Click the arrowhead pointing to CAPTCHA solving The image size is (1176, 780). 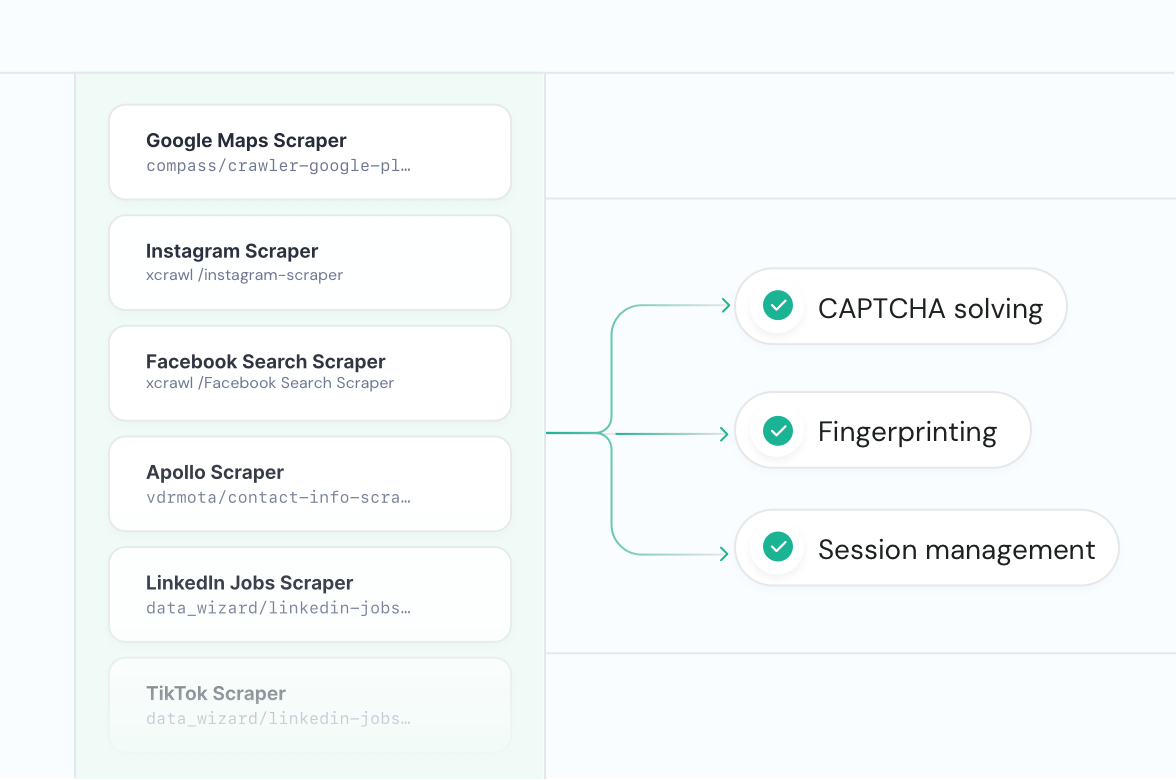pos(725,305)
